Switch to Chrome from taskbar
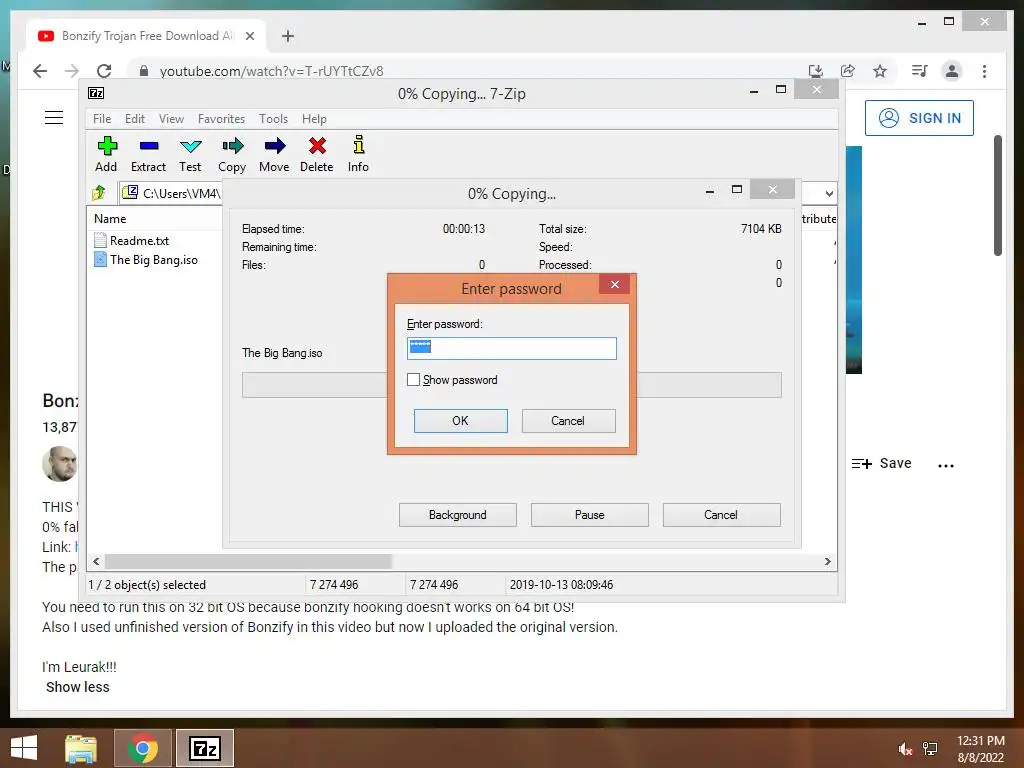The height and width of the screenshot is (768, 1024). (x=143, y=748)
